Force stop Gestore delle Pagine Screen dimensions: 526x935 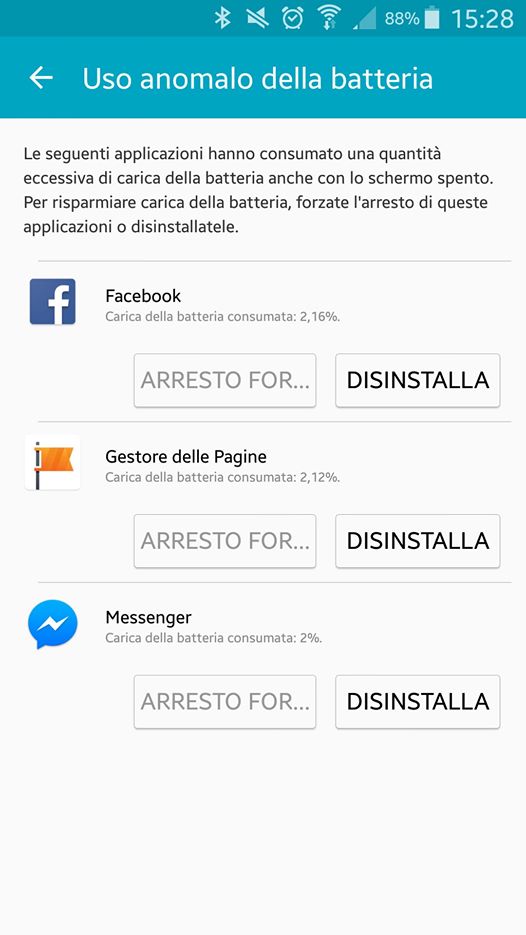[x=225, y=541]
